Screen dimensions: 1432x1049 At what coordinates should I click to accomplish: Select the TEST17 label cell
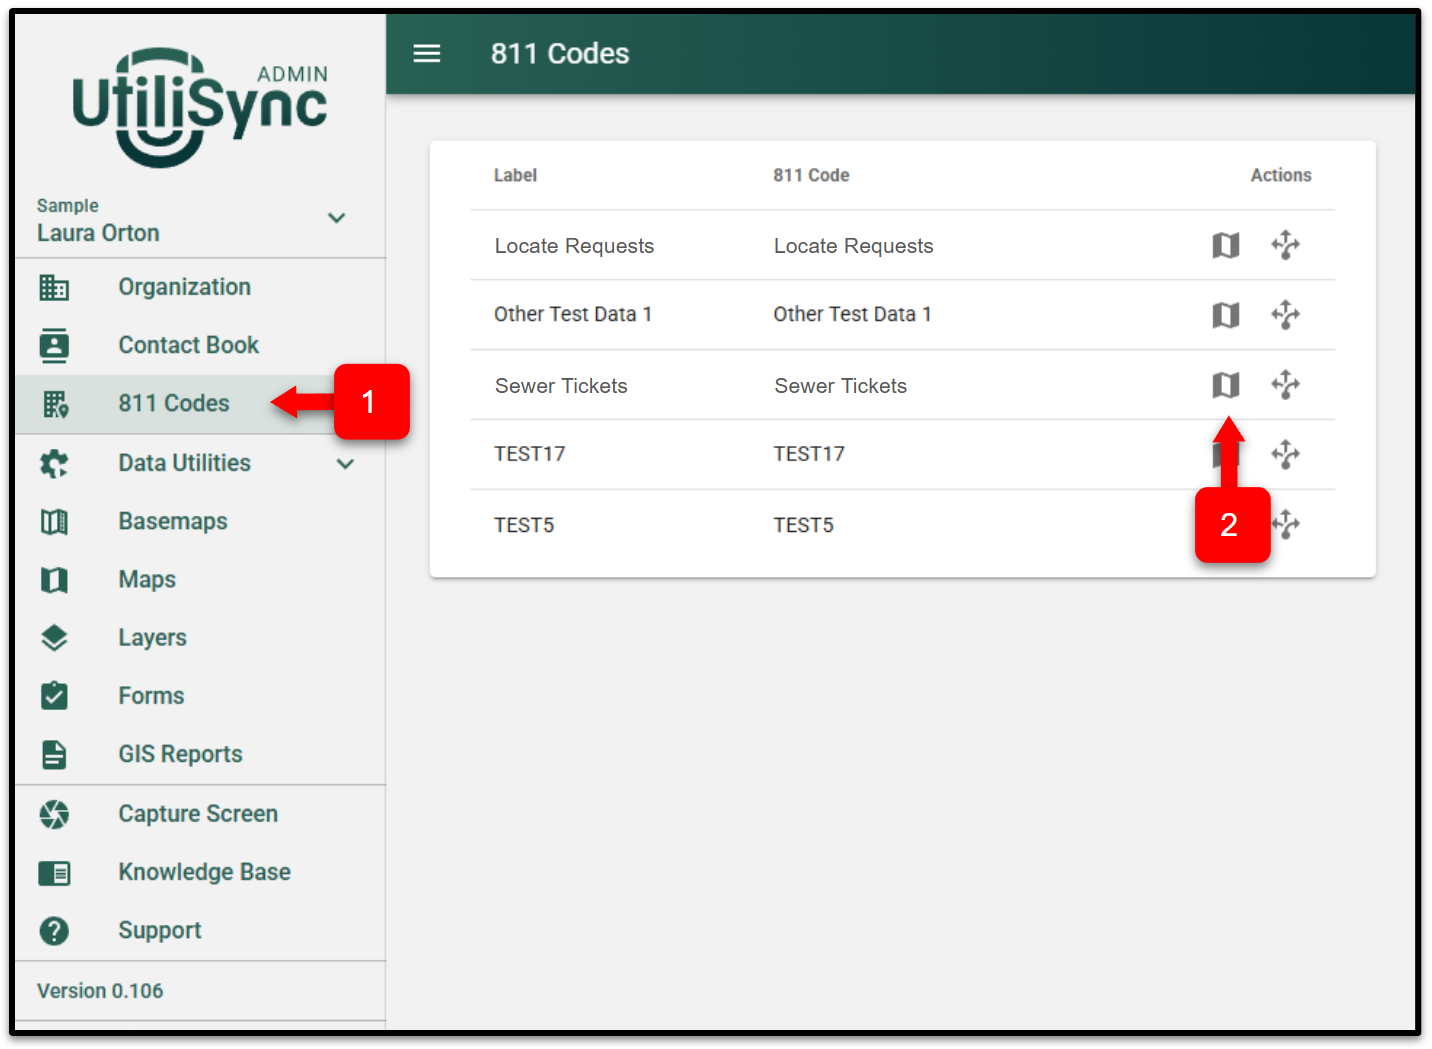(529, 455)
